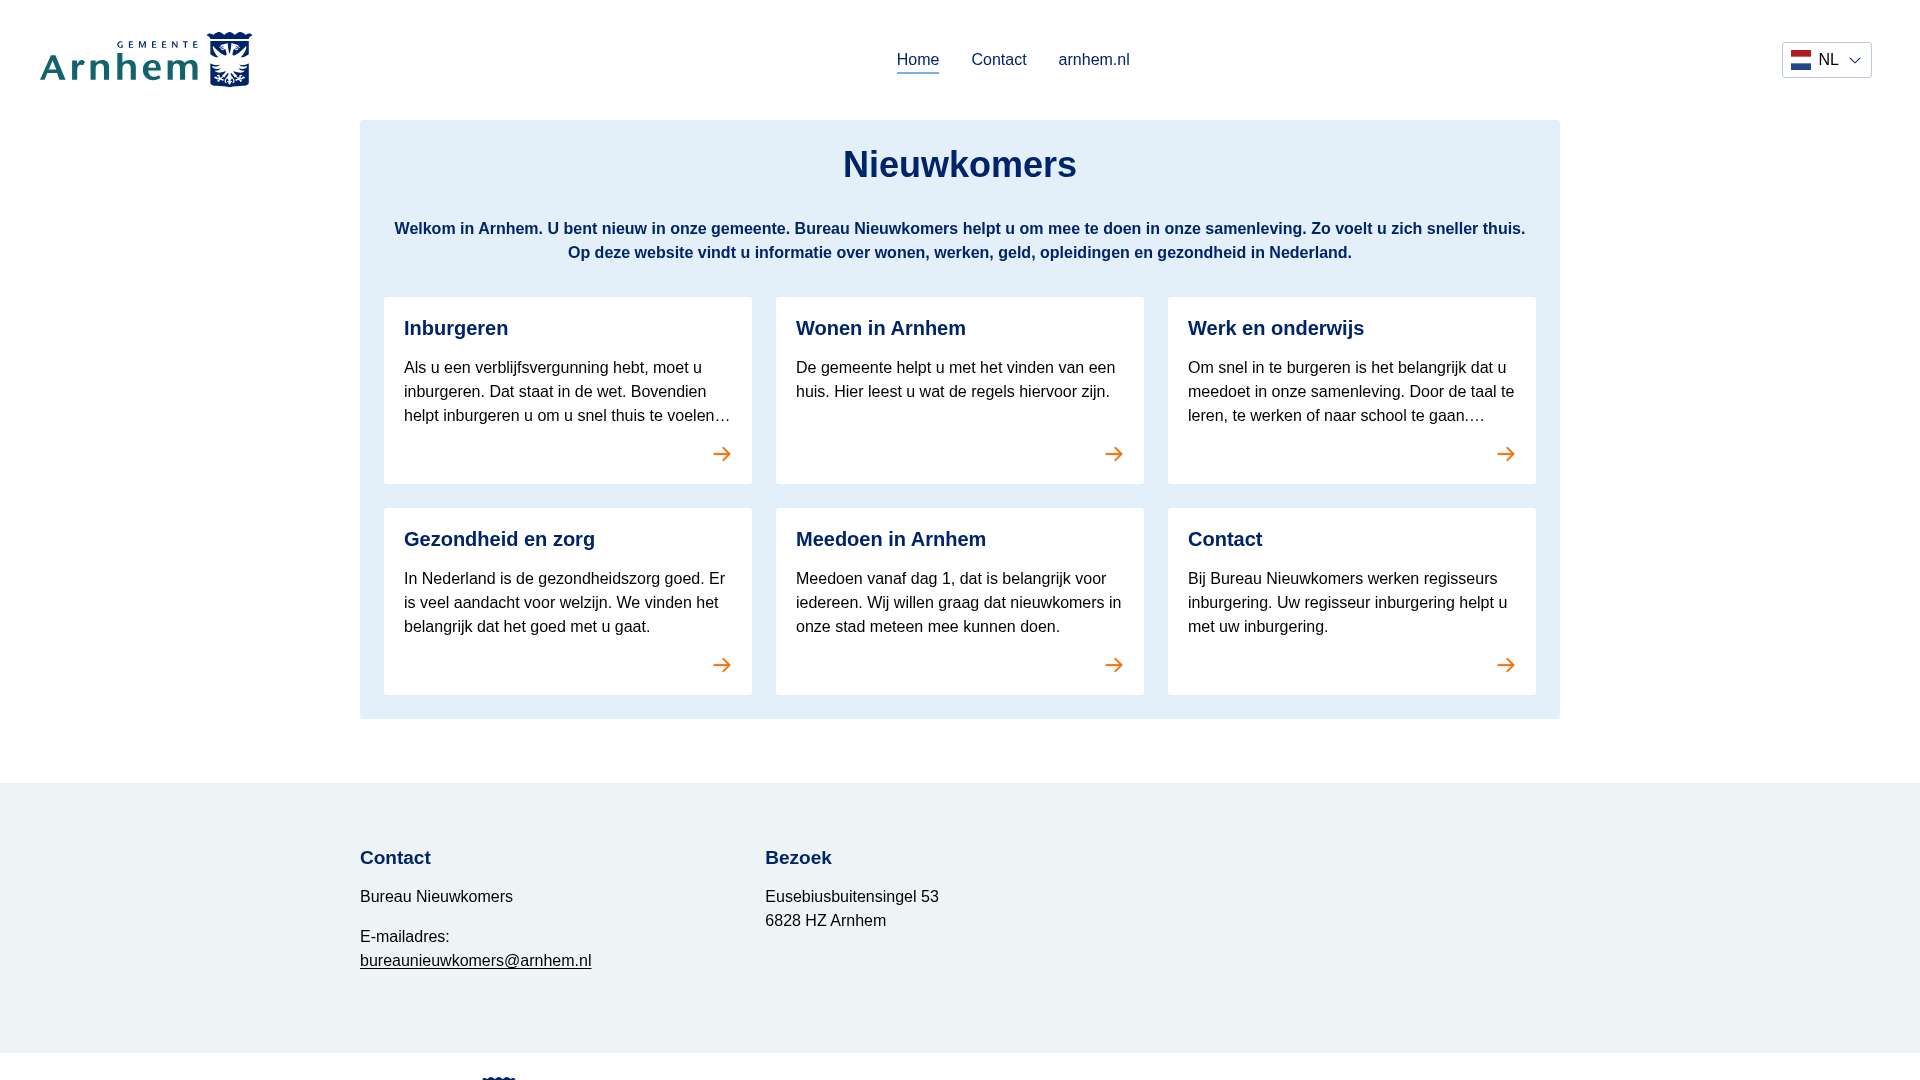Open the Inburgeren card heading

pos(456,328)
